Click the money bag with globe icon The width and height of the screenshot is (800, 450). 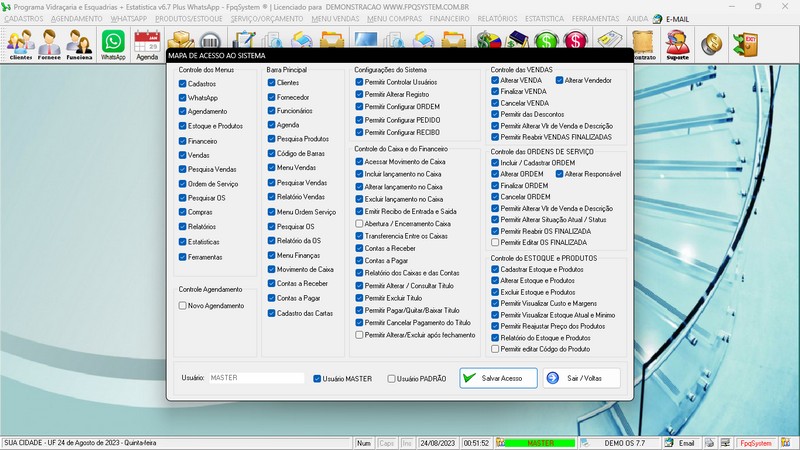pos(488,40)
